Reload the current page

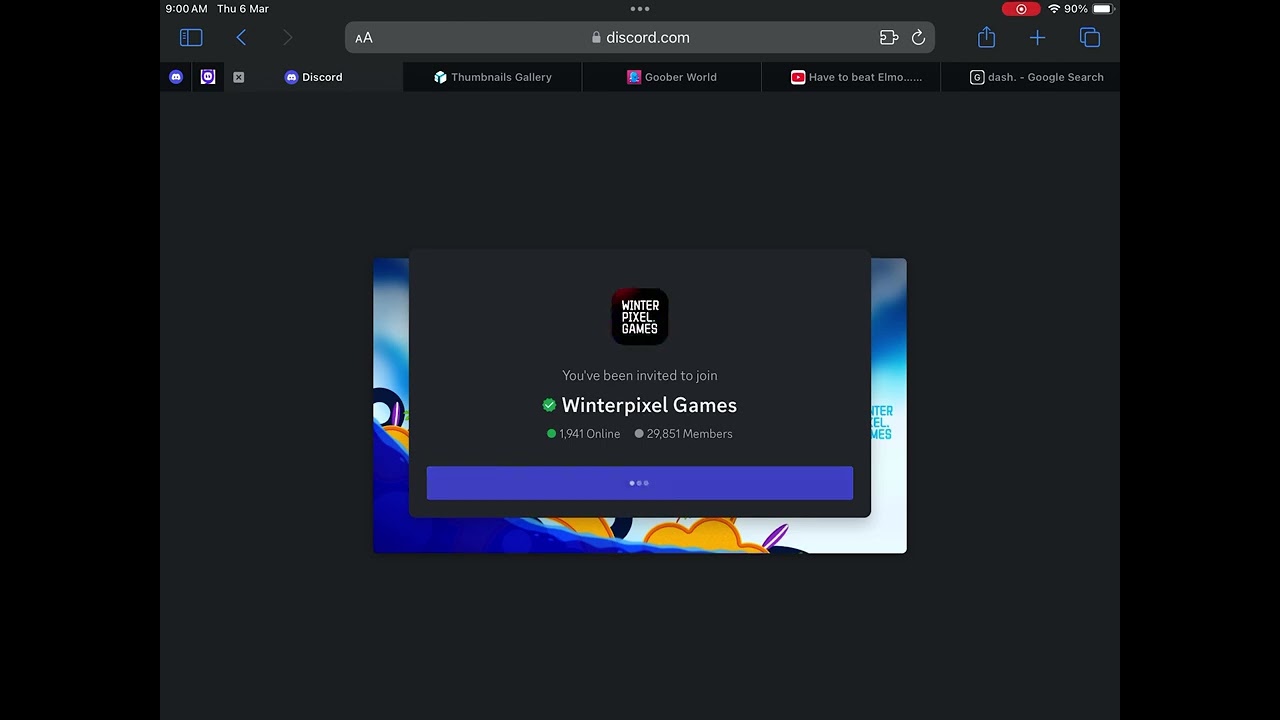point(918,38)
